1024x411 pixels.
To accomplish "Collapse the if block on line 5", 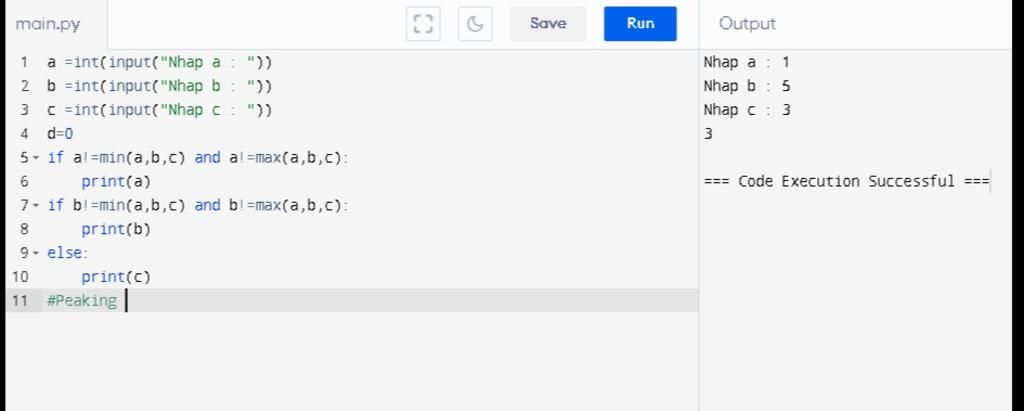I will point(36,158).
